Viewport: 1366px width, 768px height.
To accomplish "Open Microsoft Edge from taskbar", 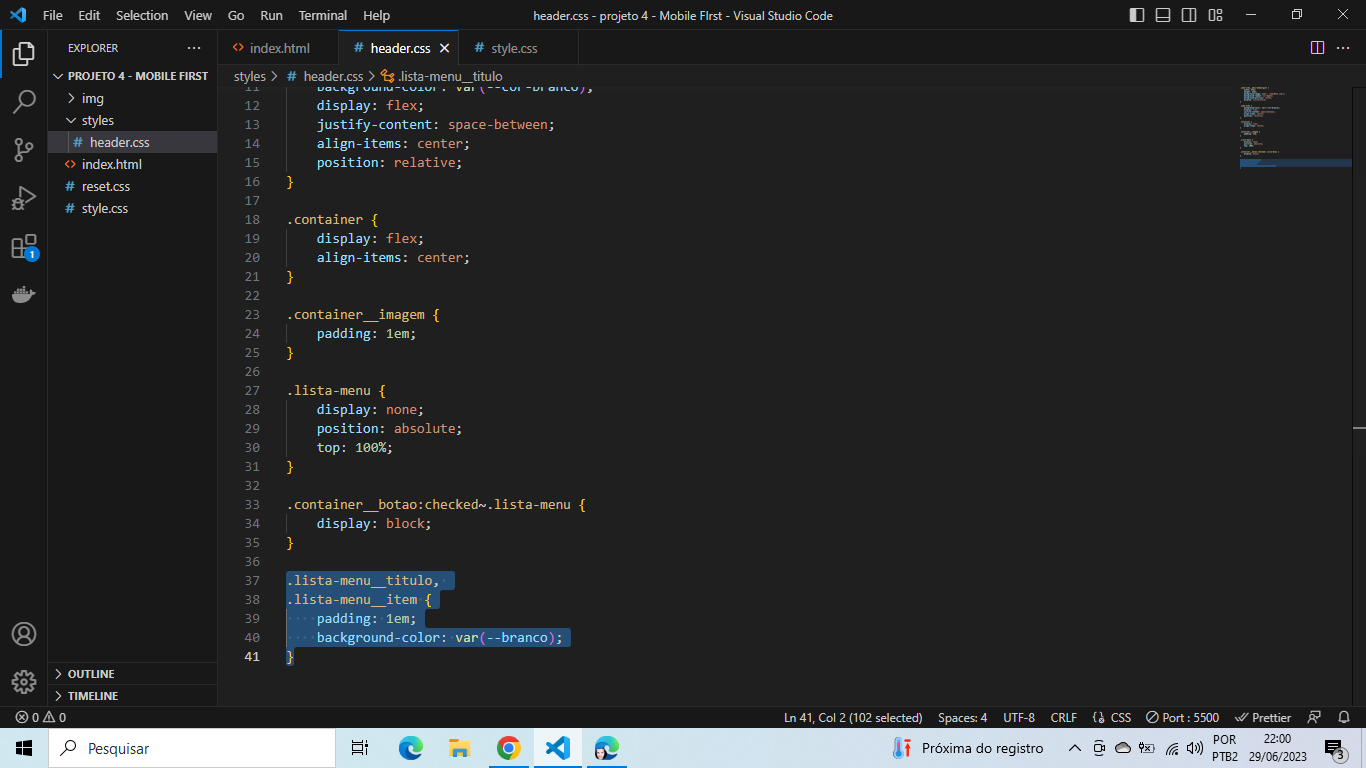I will pyautogui.click(x=410, y=748).
